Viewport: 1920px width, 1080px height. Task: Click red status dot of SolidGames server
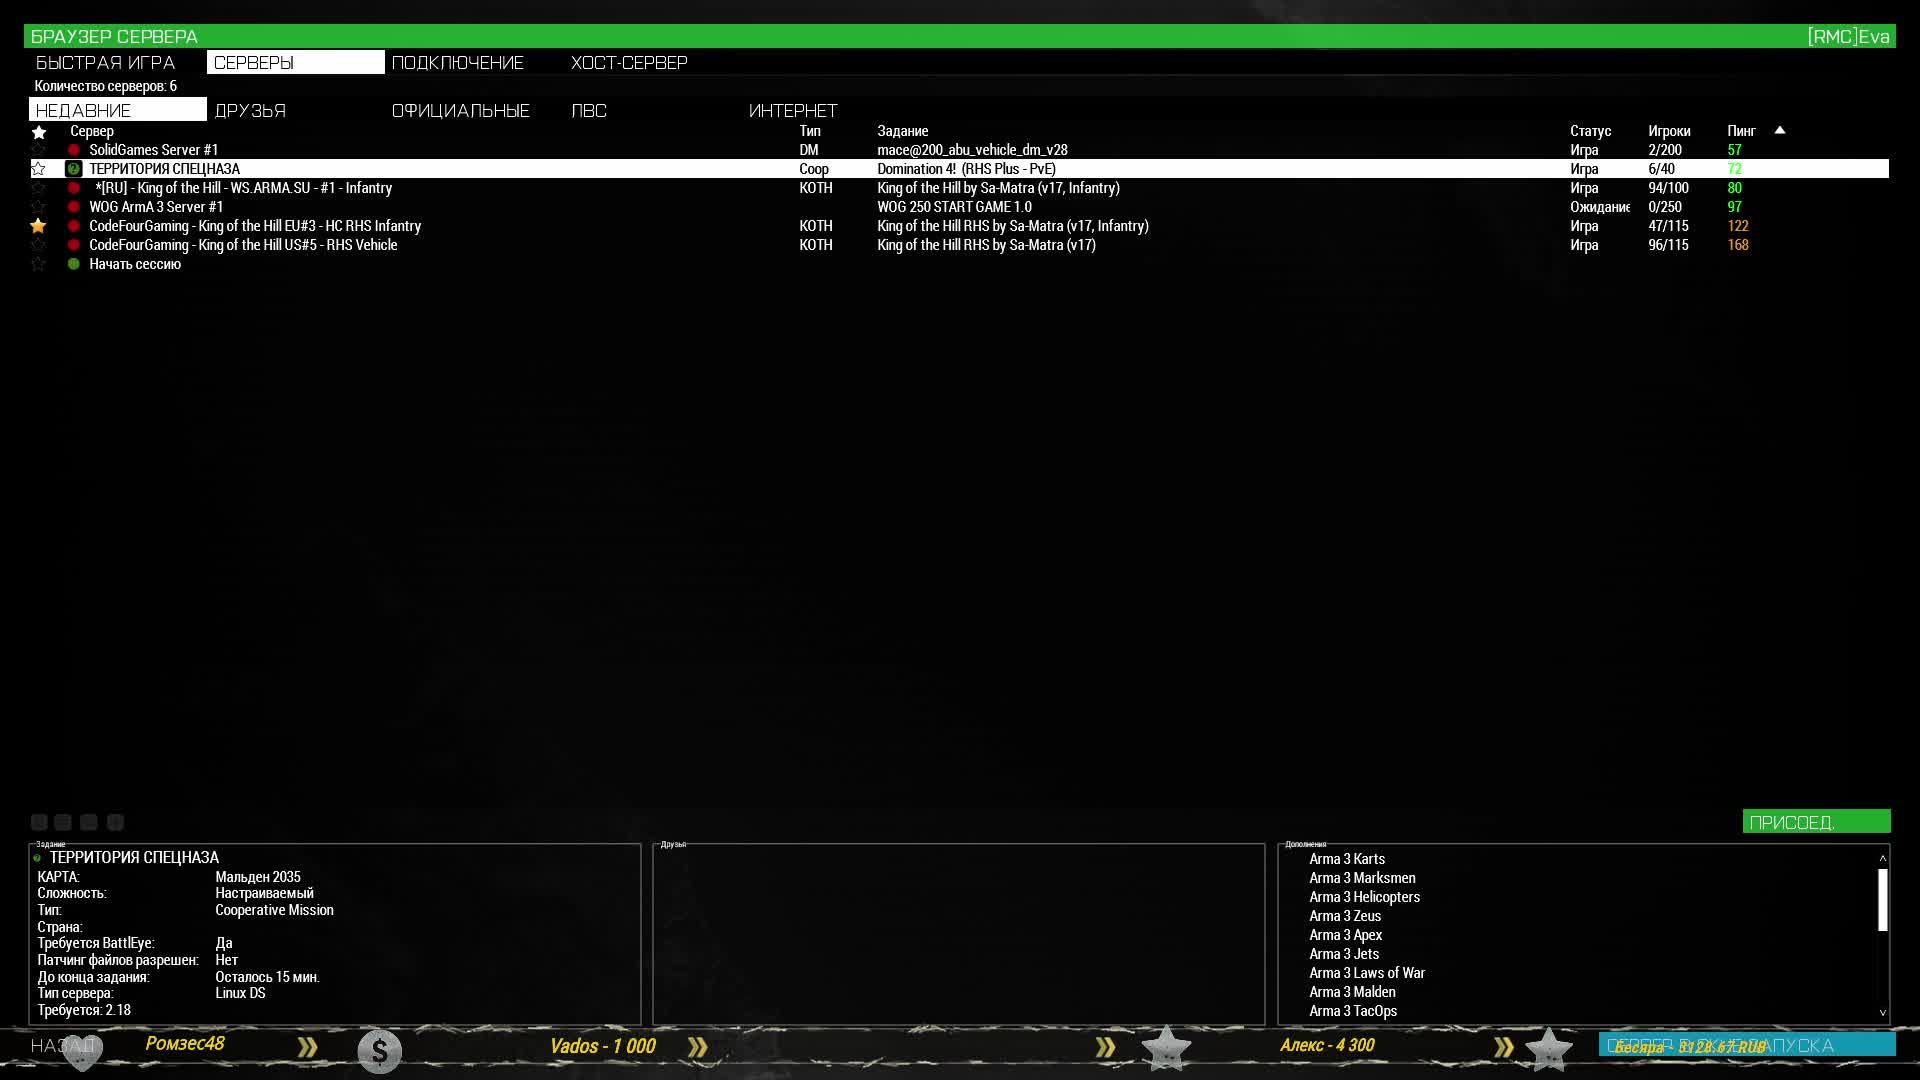[x=73, y=150]
